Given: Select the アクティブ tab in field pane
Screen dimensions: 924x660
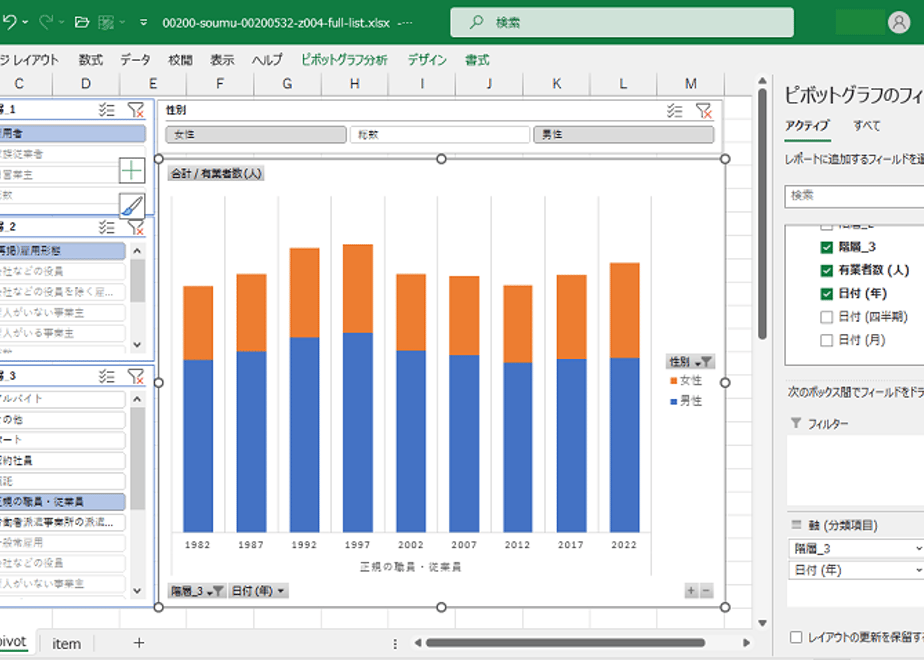Looking at the screenshot, I should (x=807, y=126).
